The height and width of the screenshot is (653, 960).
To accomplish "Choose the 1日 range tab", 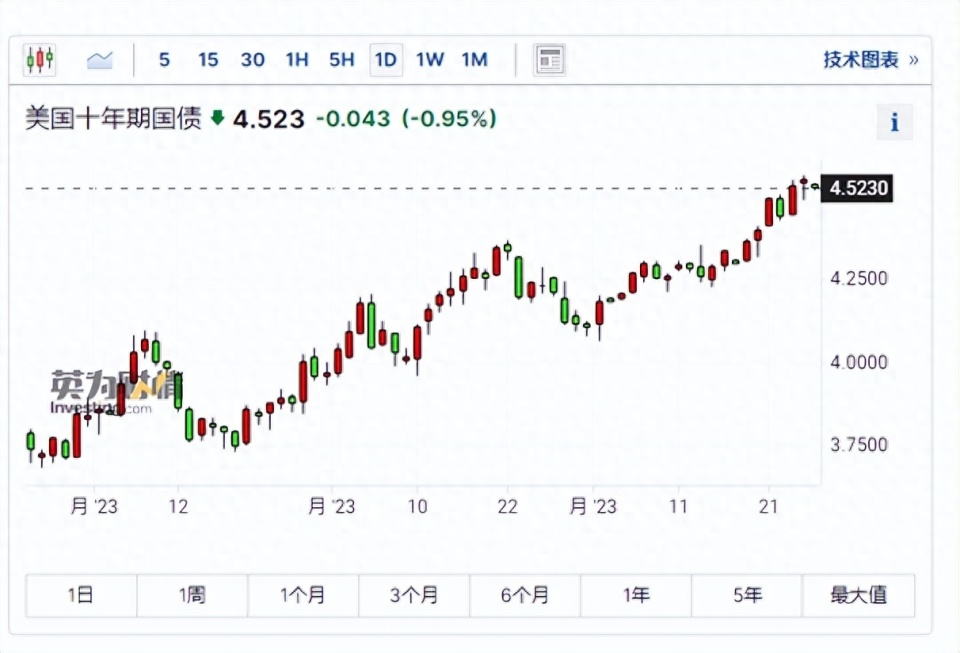I will [81, 595].
